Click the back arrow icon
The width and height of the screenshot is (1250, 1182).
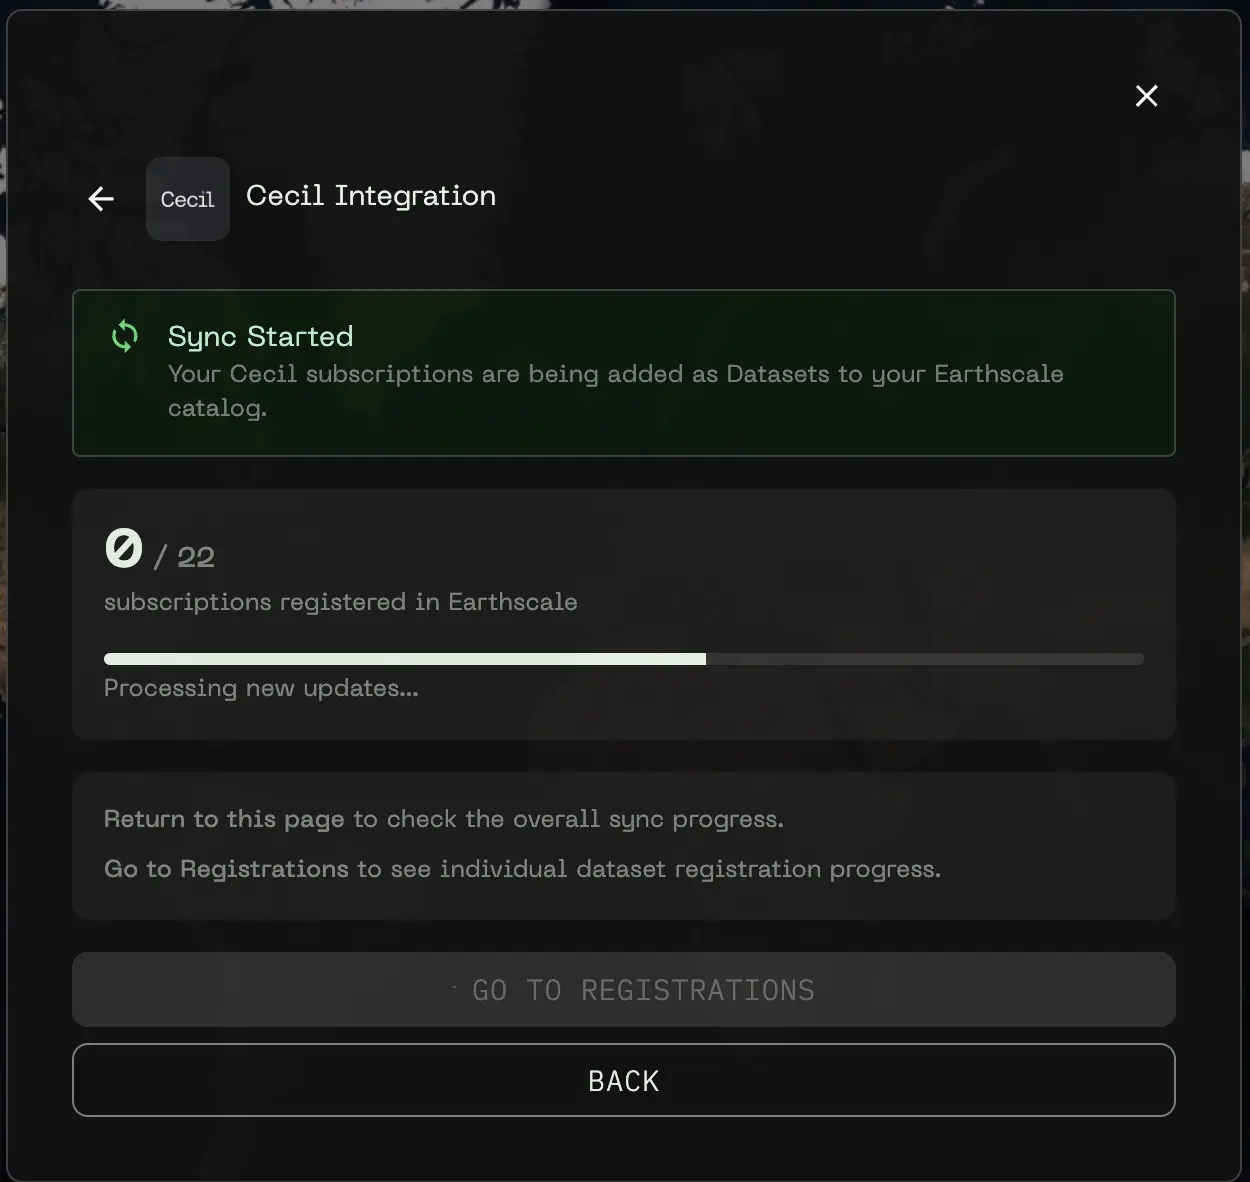tap(101, 199)
